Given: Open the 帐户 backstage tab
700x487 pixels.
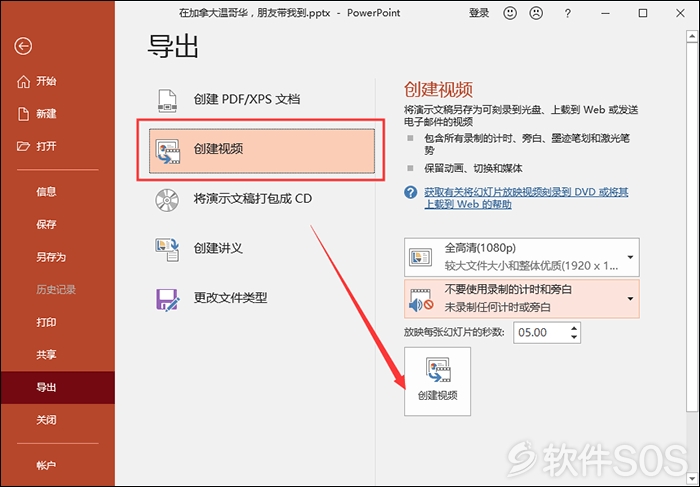Looking at the screenshot, I should (58, 466).
